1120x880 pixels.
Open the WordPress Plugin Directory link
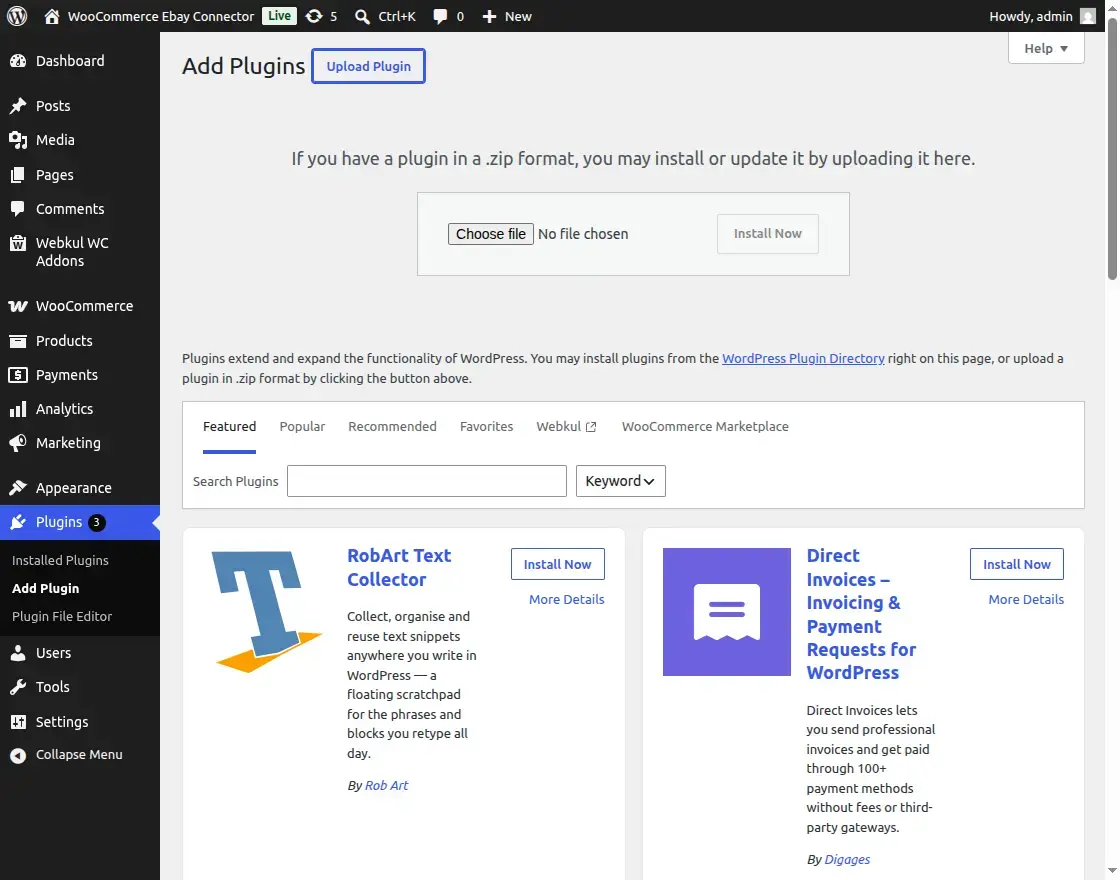[803, 359]
